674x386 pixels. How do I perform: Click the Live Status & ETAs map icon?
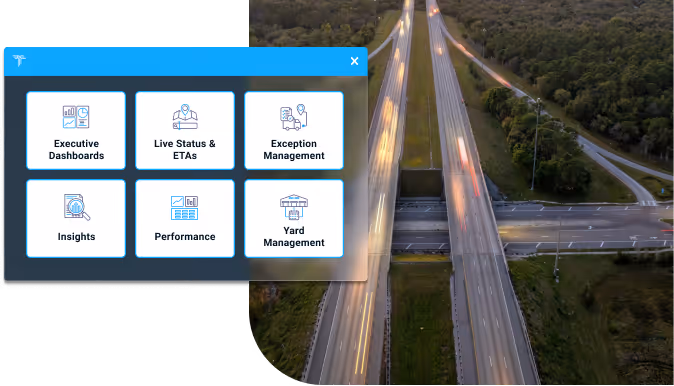pos(185,116)
